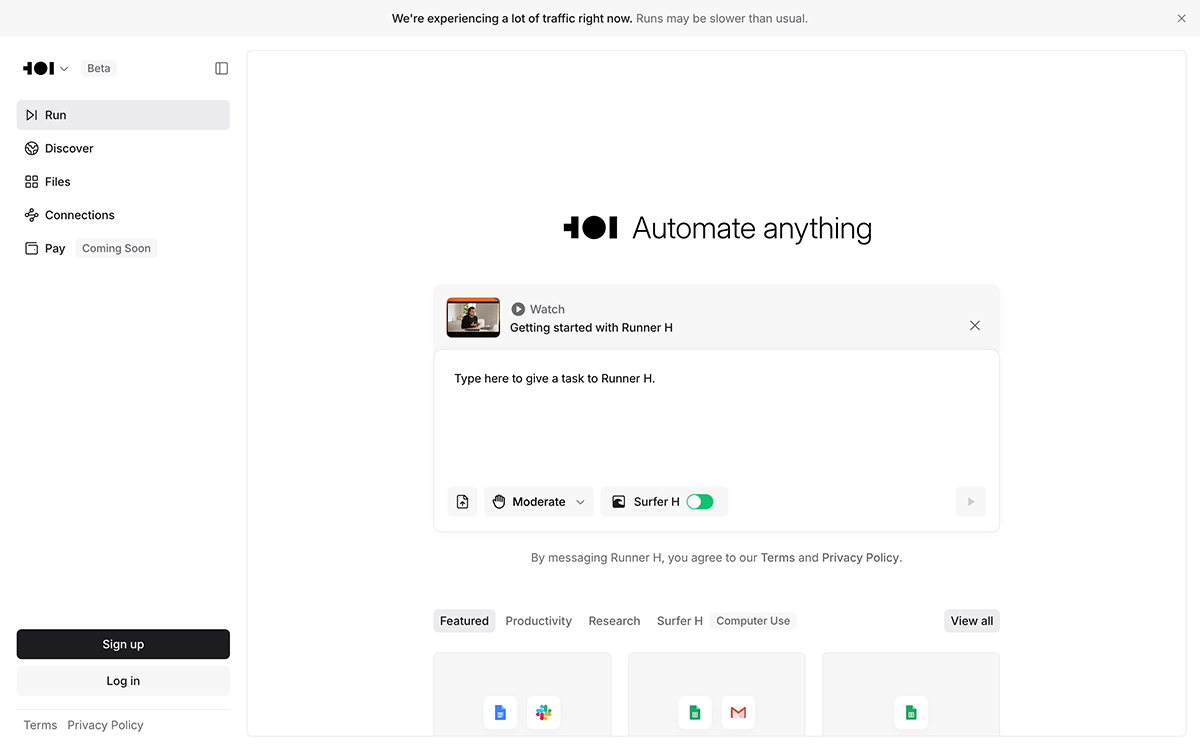
Task: Click the Gmail icon in template card
Action: (738, 713)
